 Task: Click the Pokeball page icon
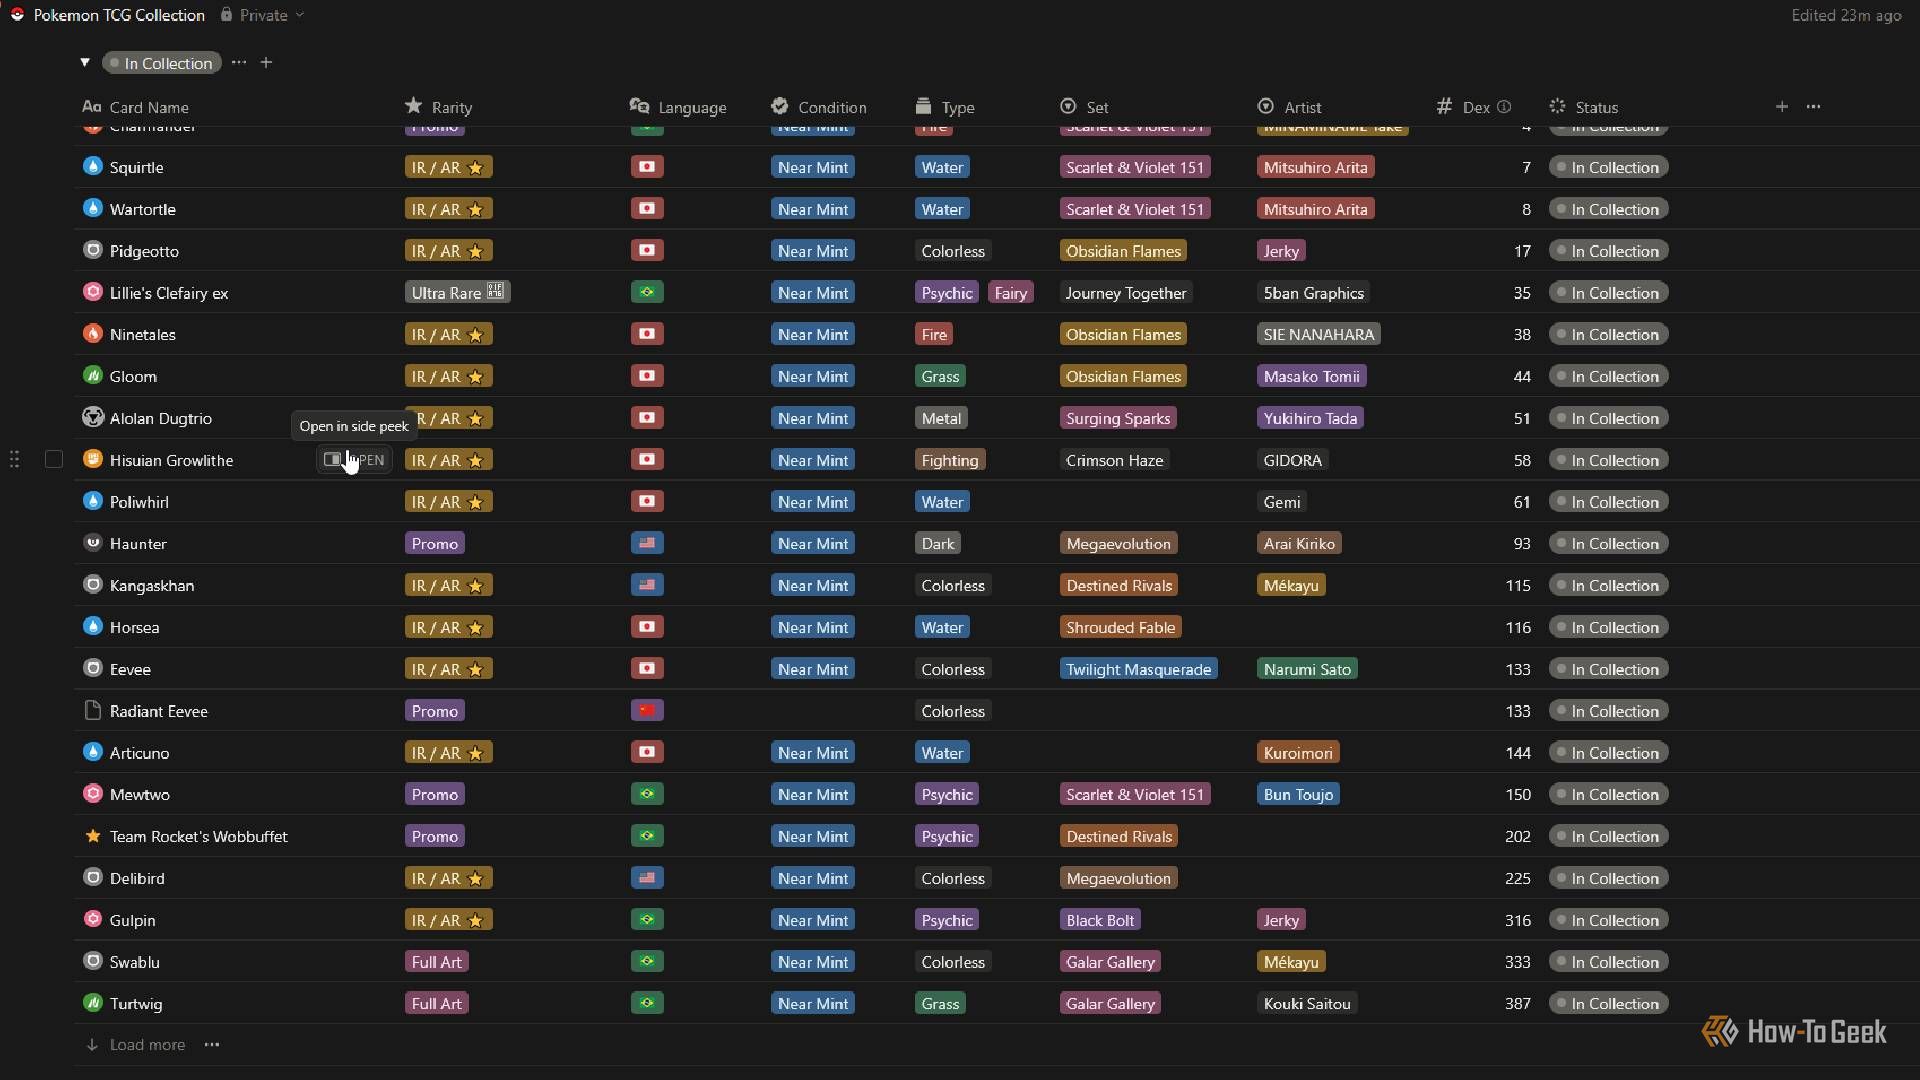coord(17,15)
